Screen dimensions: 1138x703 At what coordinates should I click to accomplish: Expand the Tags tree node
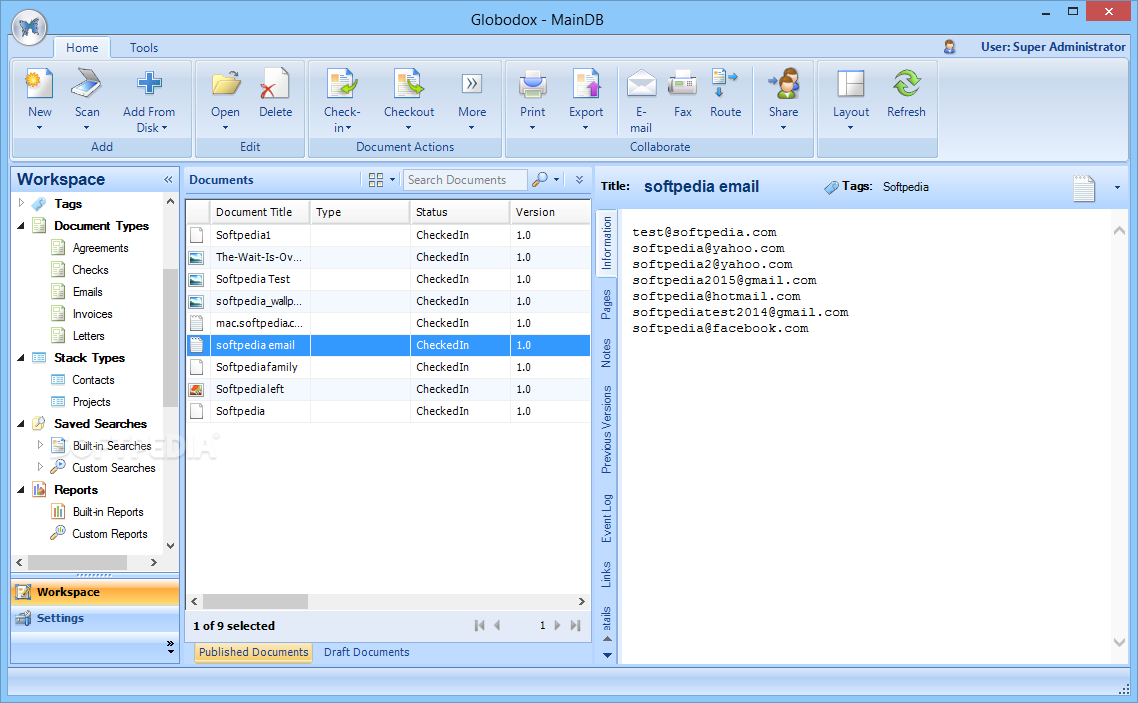click(21, 203)
